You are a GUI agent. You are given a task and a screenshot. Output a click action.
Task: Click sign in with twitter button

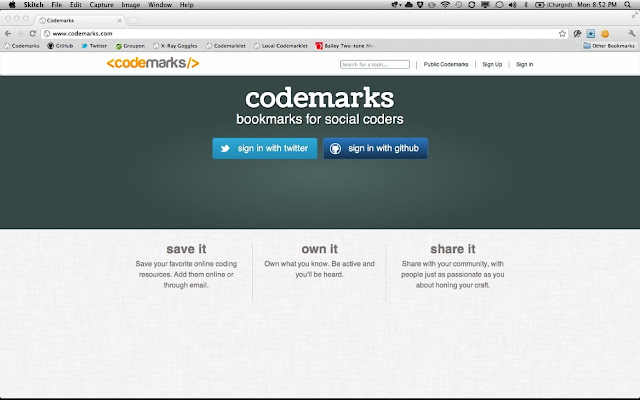(264, 148)
